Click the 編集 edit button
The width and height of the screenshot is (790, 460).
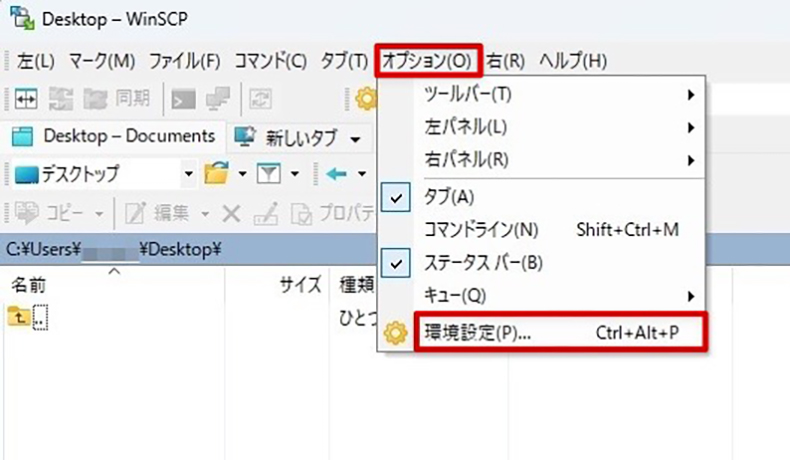click(157, 213)
